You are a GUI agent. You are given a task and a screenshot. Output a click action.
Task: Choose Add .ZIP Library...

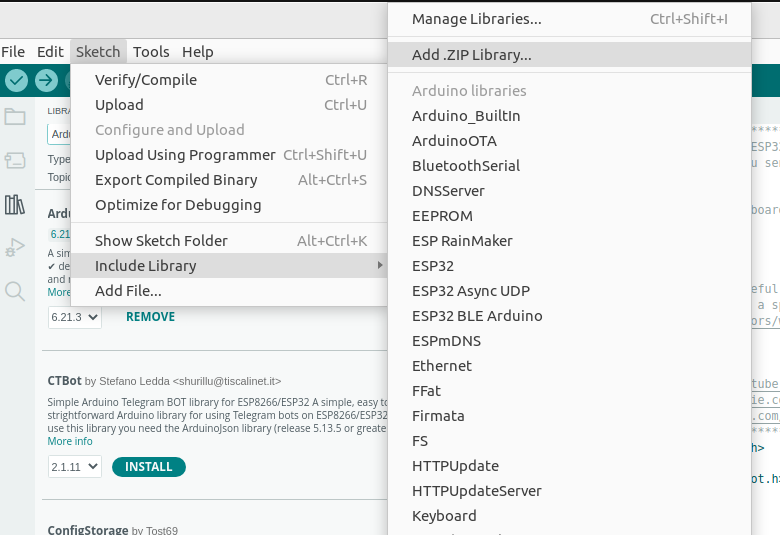pos(570,54)
